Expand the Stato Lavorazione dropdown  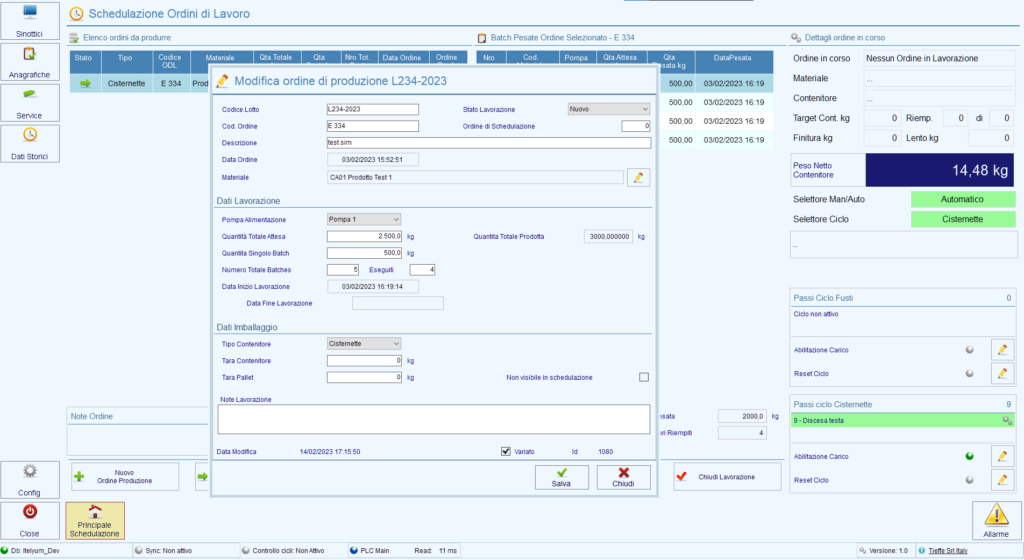[609, 108]
